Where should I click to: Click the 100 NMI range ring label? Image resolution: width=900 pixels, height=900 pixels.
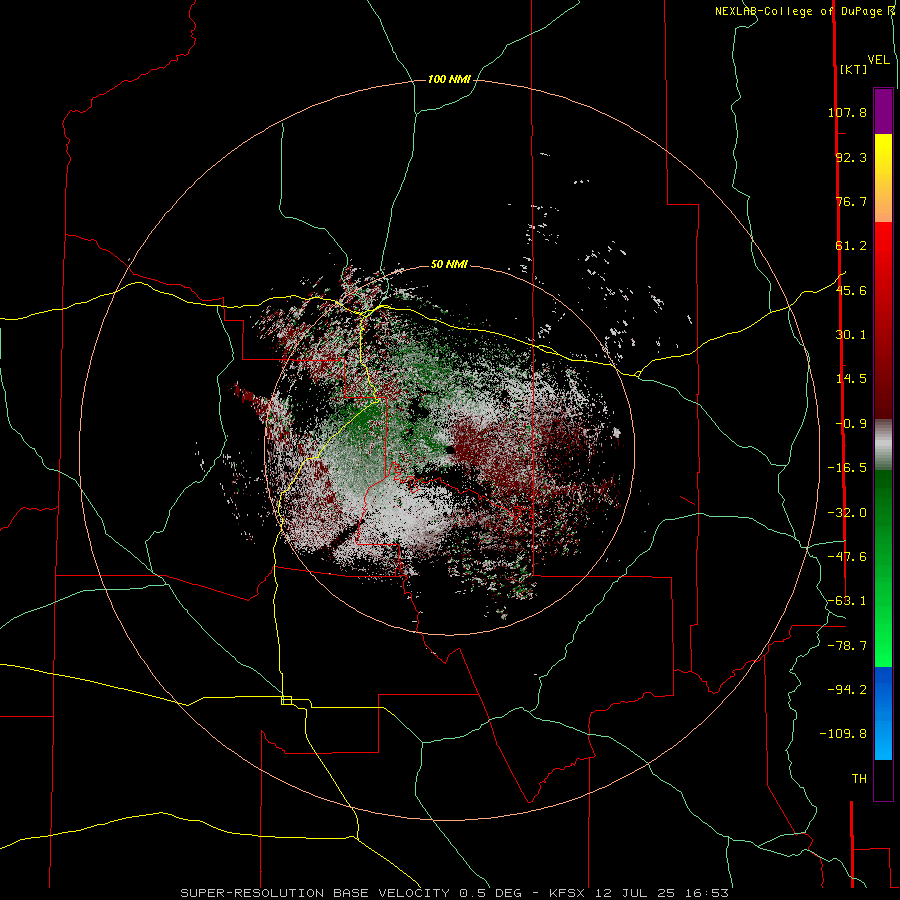(449, 79)
